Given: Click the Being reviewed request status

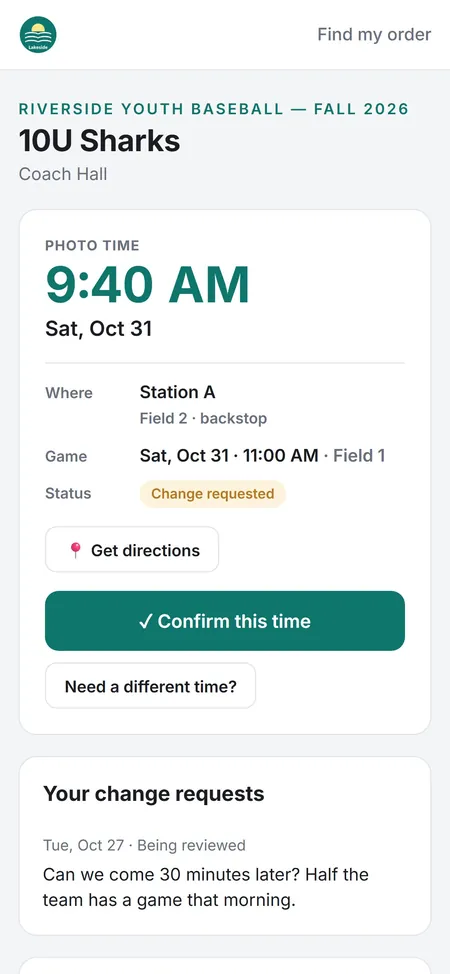Looking at the screenshot, I should pyautogui.click(x=191, y=845).
